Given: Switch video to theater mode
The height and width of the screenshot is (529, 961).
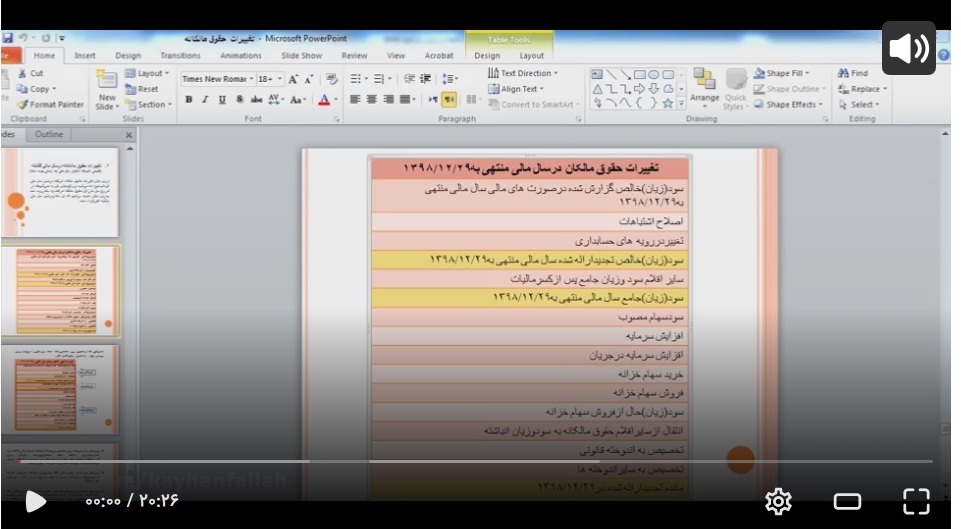Looking at the screenshot, I should (x=848, y=501).
